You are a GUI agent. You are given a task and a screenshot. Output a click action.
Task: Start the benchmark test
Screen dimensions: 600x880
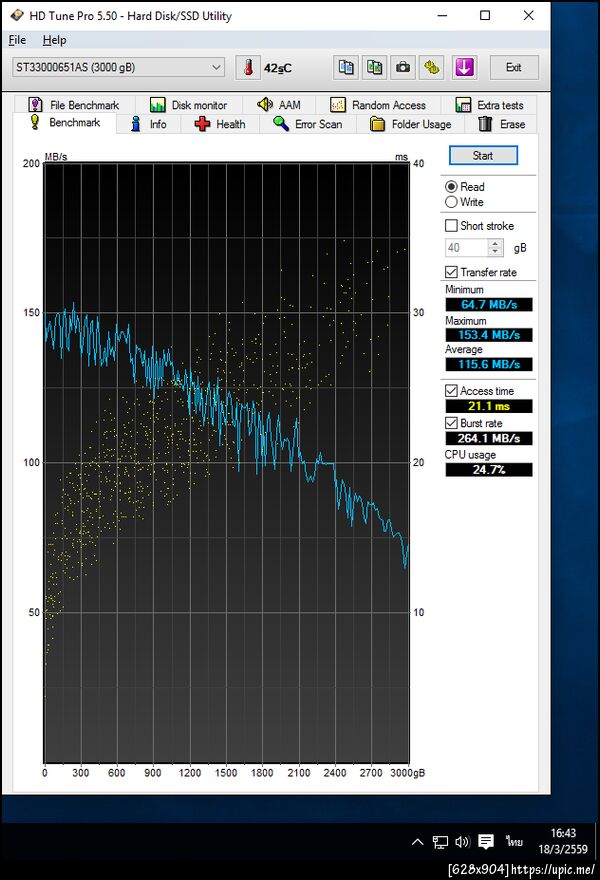coord(483,155)
